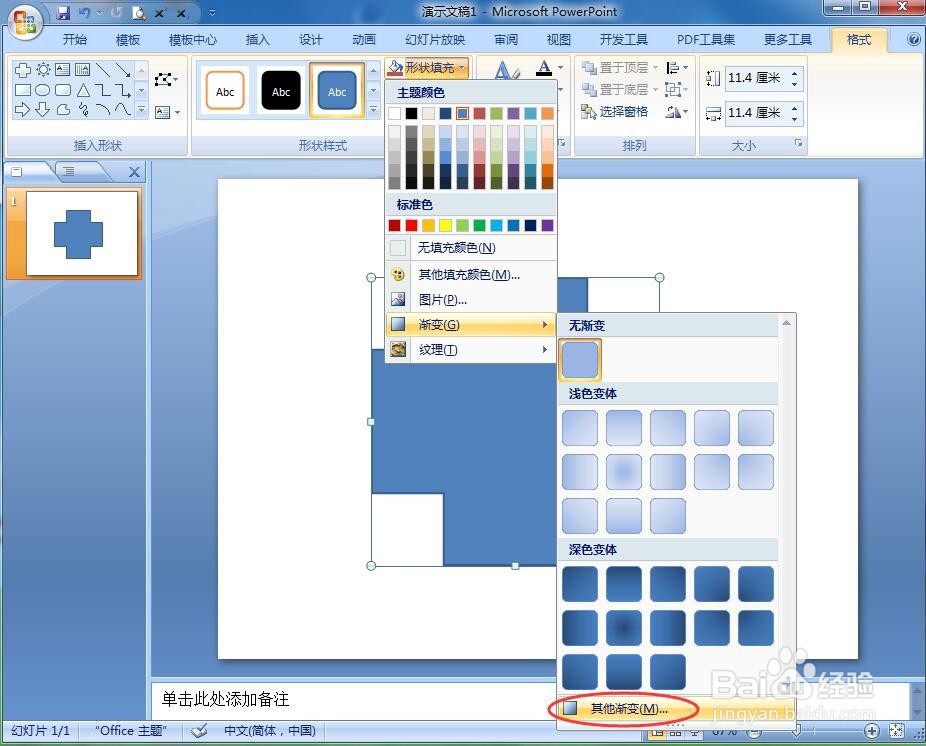
Task: Open the Selection Pane
Action: click(614, 112)
